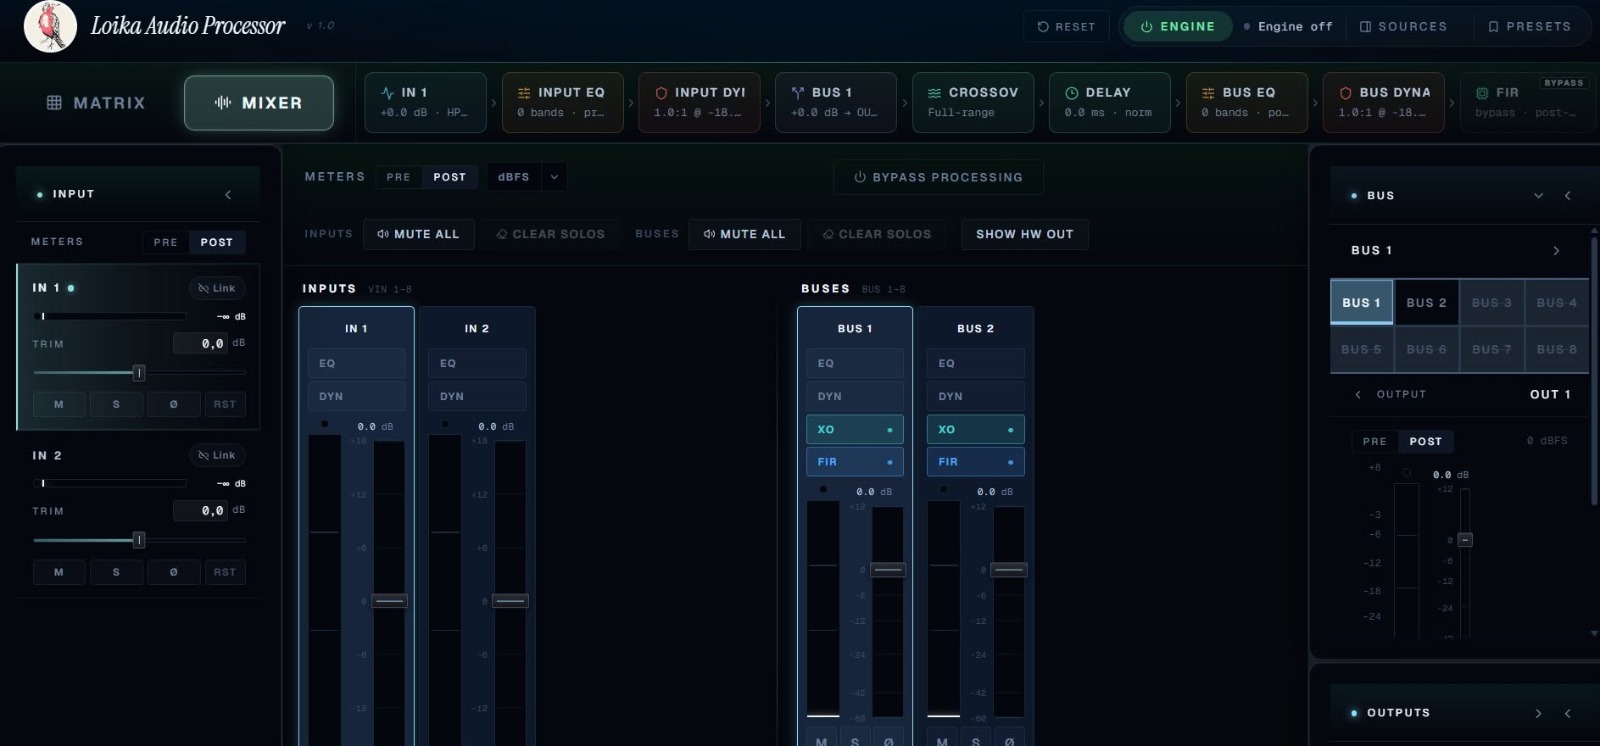Click the Bypass Processing power icon
Screen dimensions: 1600x746
[x=860, y=177]
